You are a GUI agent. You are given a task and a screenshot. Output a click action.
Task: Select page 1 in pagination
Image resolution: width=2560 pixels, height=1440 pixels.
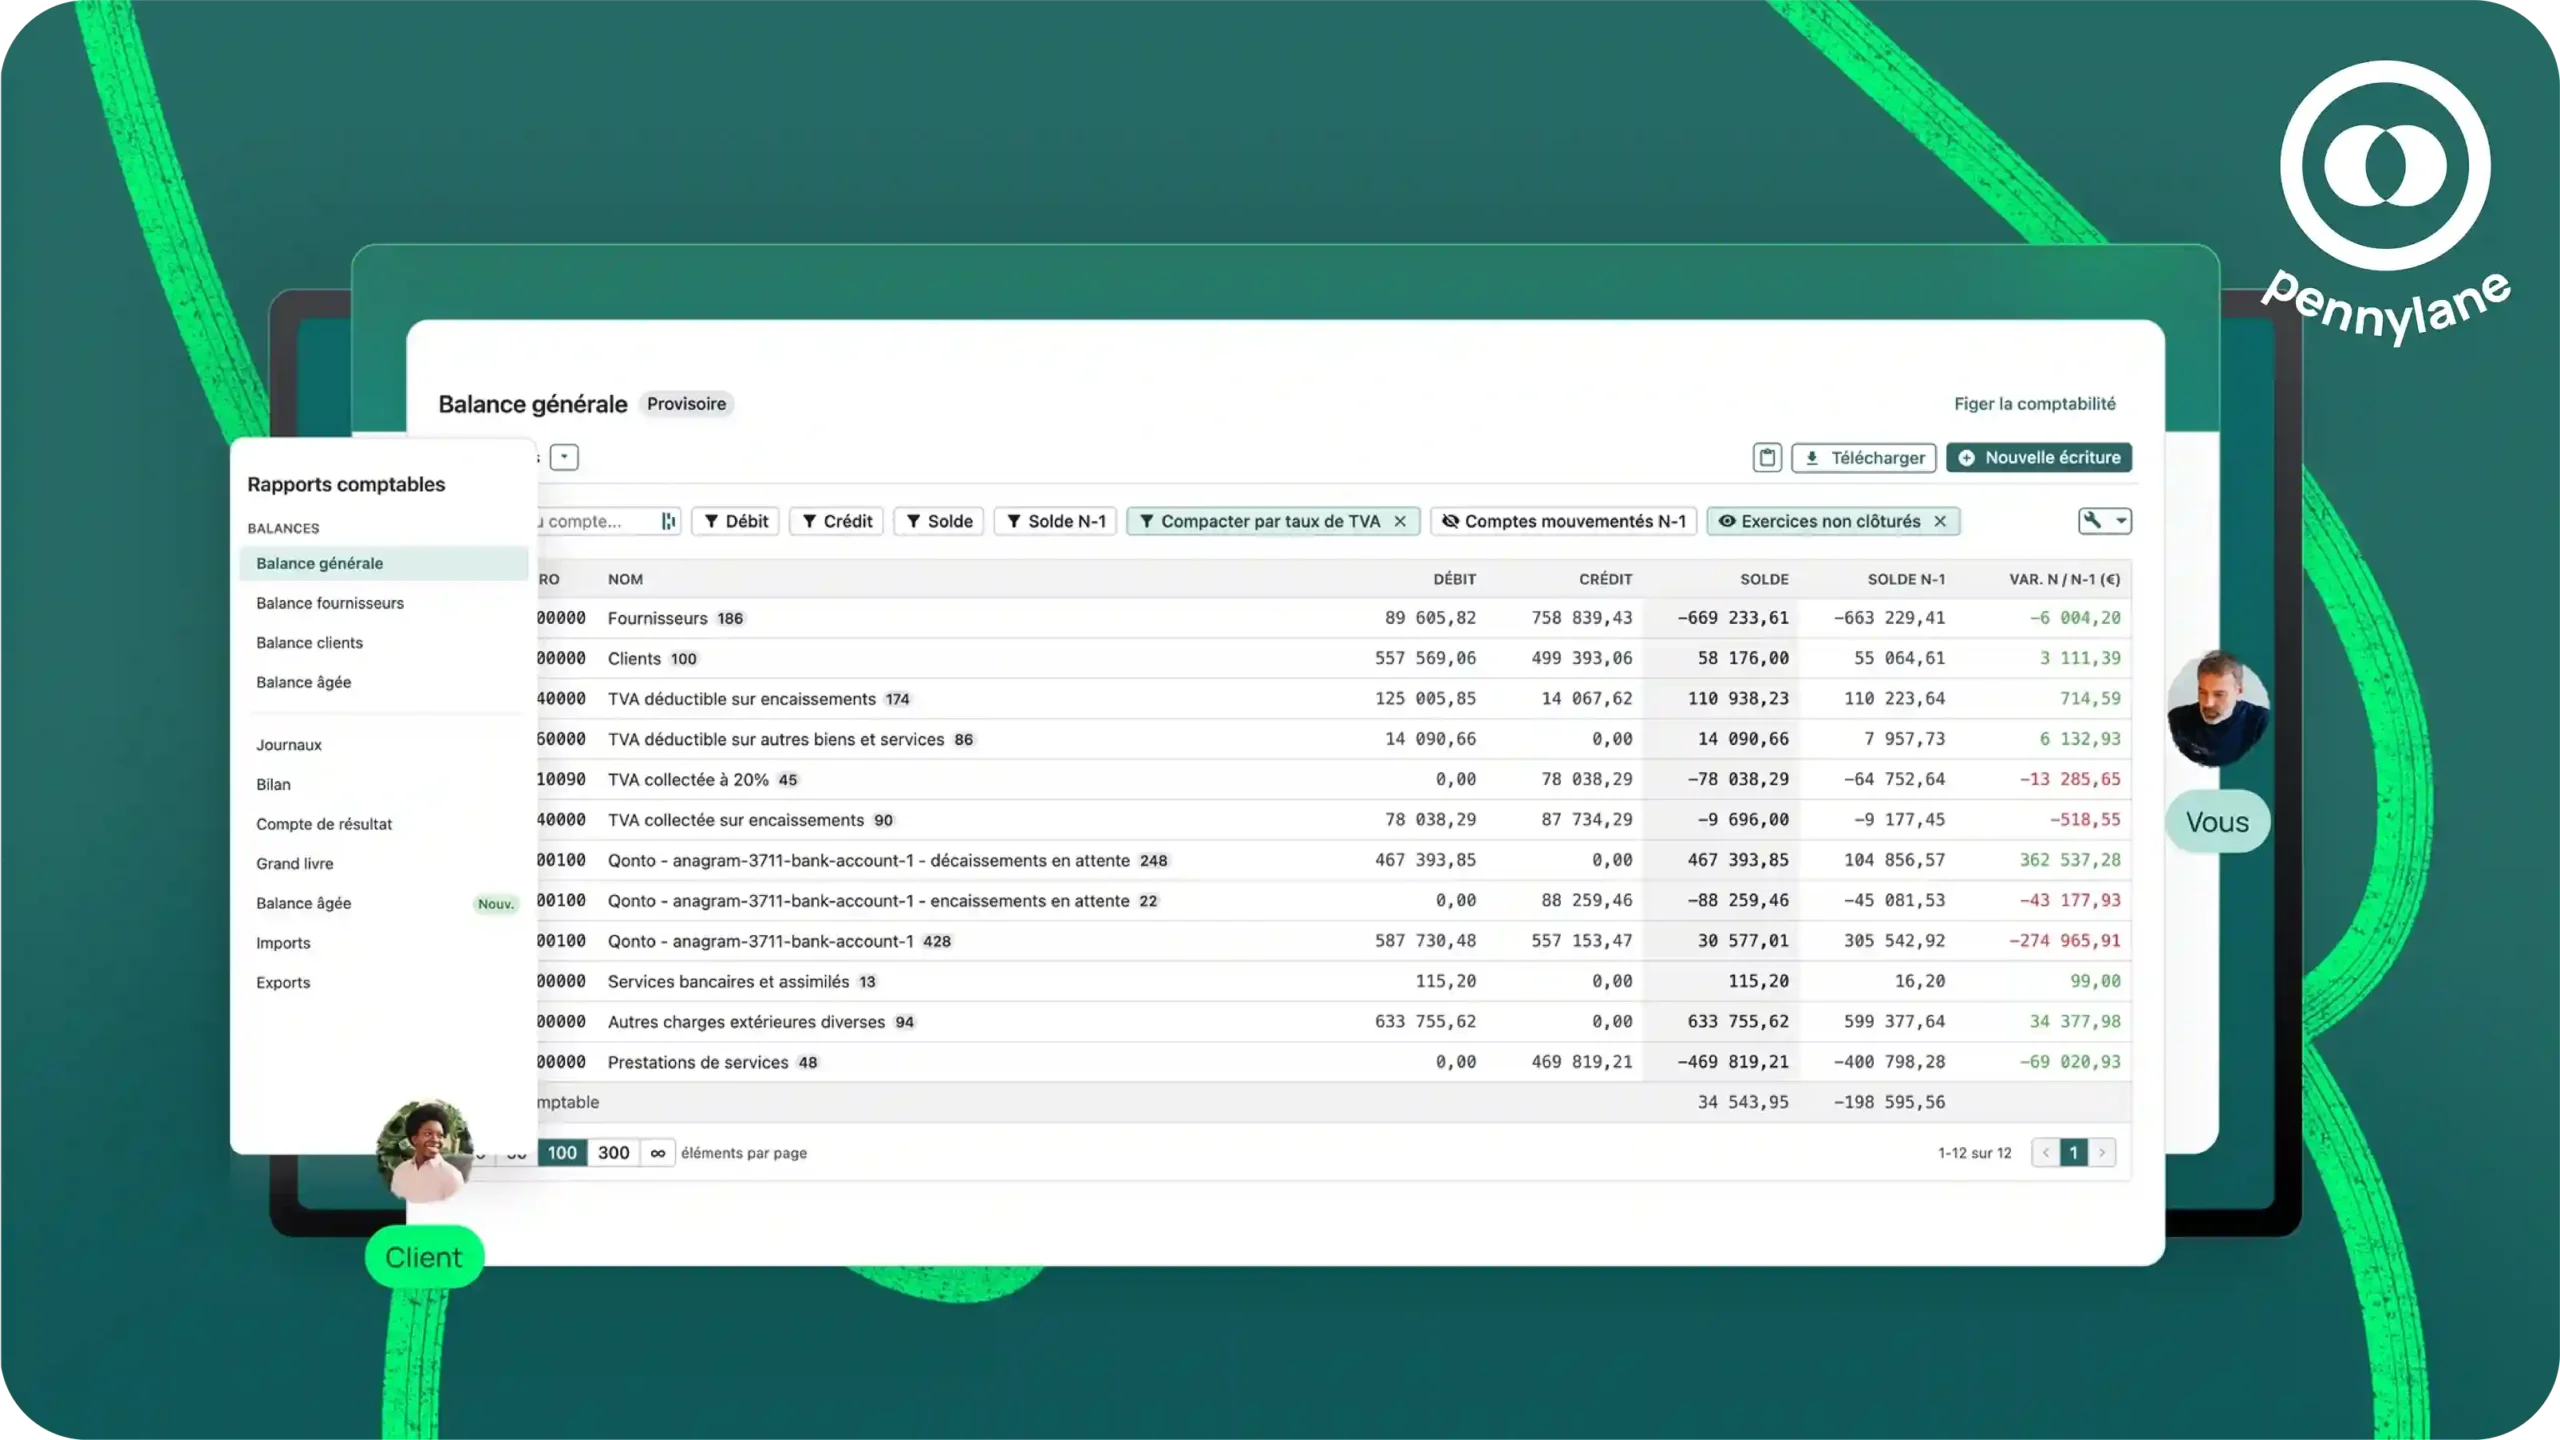tap(2074, 1153)
